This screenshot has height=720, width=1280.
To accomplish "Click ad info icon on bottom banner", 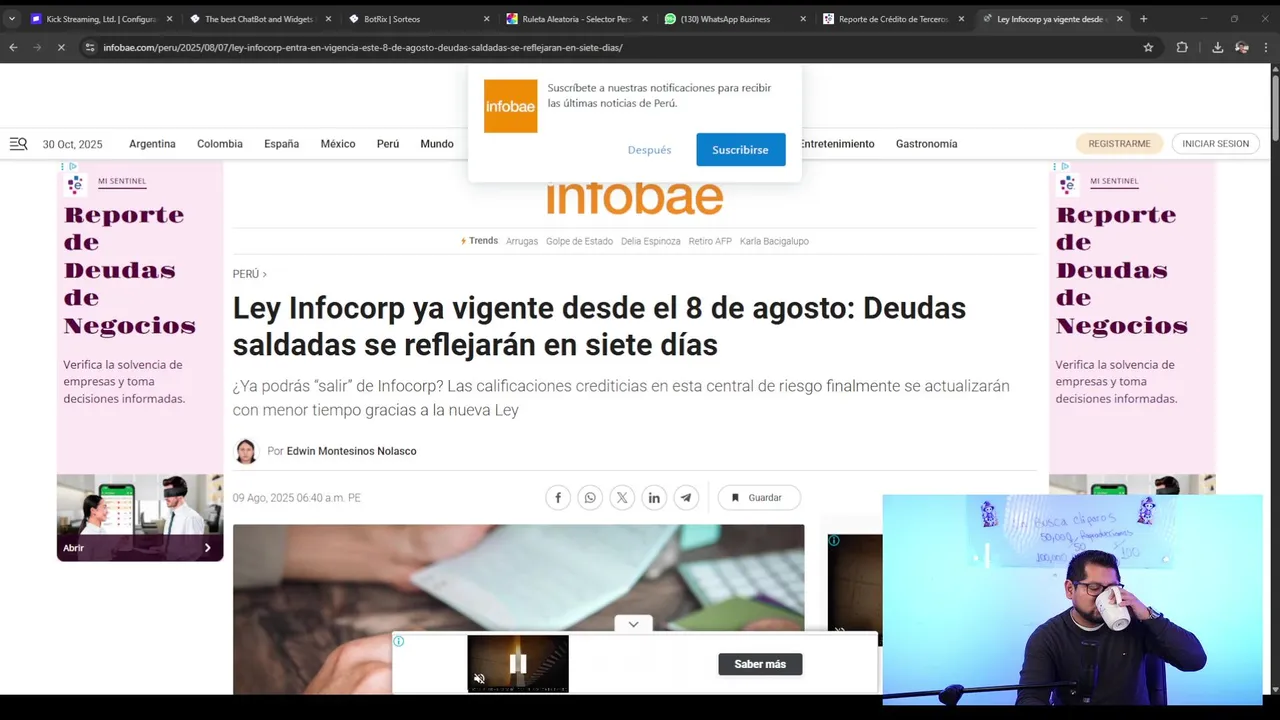I will point(399,641).
